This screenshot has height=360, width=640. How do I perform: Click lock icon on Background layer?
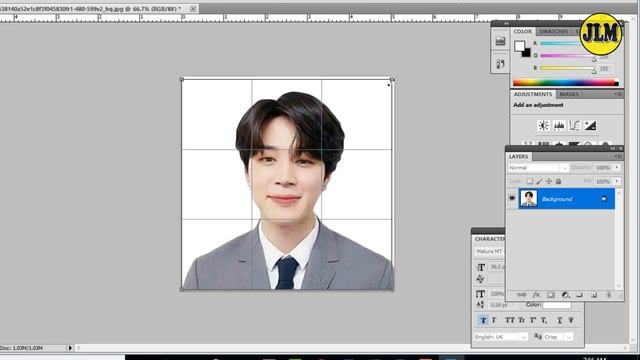tap(604, 199)
